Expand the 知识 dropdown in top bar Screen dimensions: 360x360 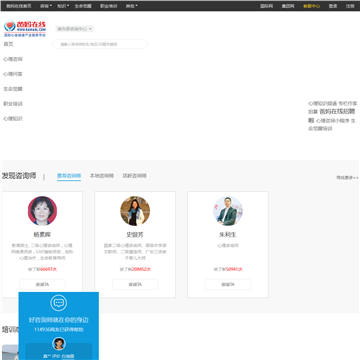click(63, 6)
